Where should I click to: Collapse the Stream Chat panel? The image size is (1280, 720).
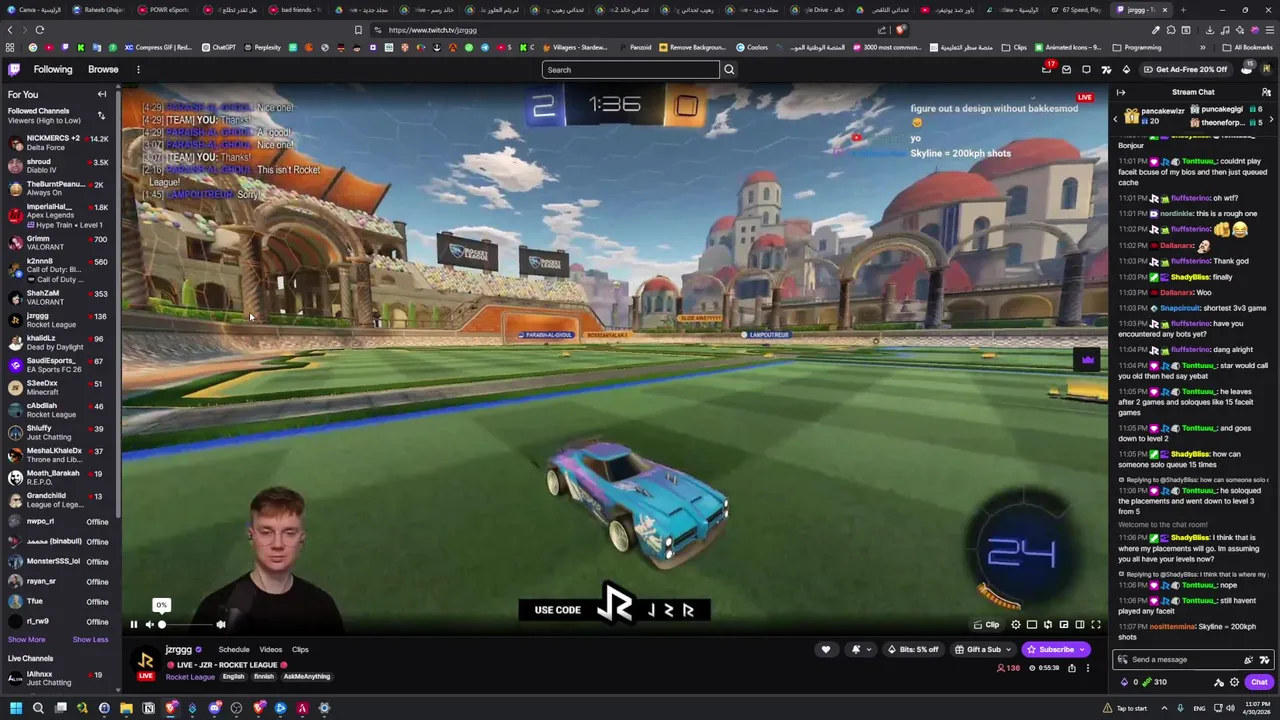(x=1121, y=92)
